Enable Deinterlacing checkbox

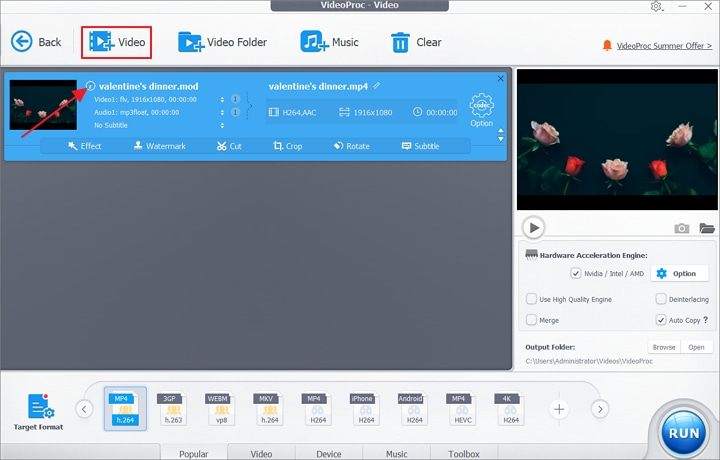pos(661,299)
